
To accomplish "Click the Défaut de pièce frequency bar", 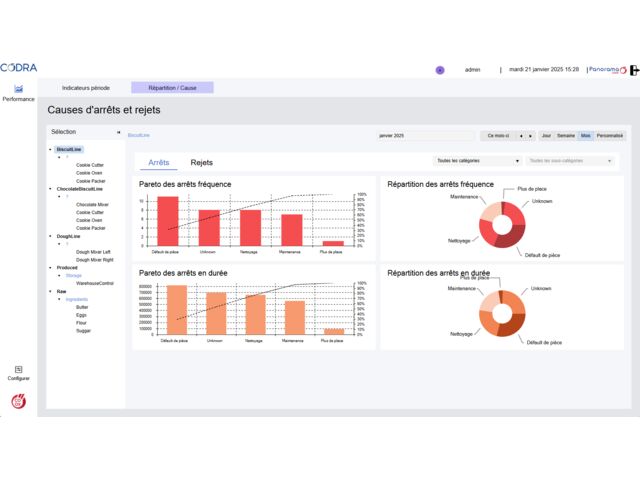I will pos(167,220).
